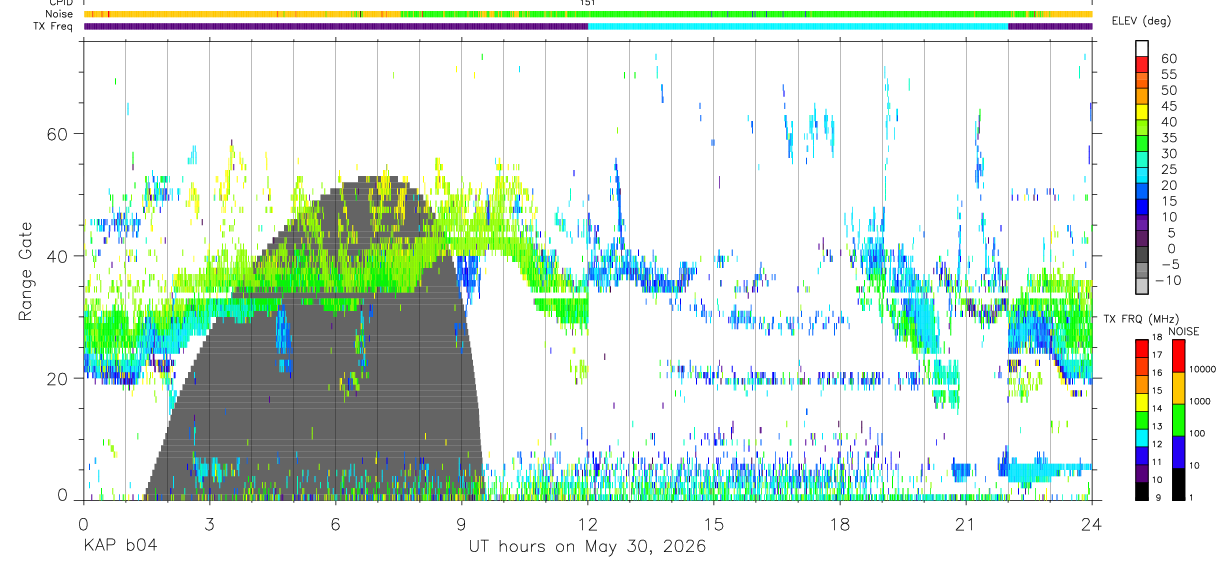The height and width of the screenshot is (567, 1228).
Task: Pick the blue swatch in NOISE colorbar
Action: click(x=1178, y=451)
